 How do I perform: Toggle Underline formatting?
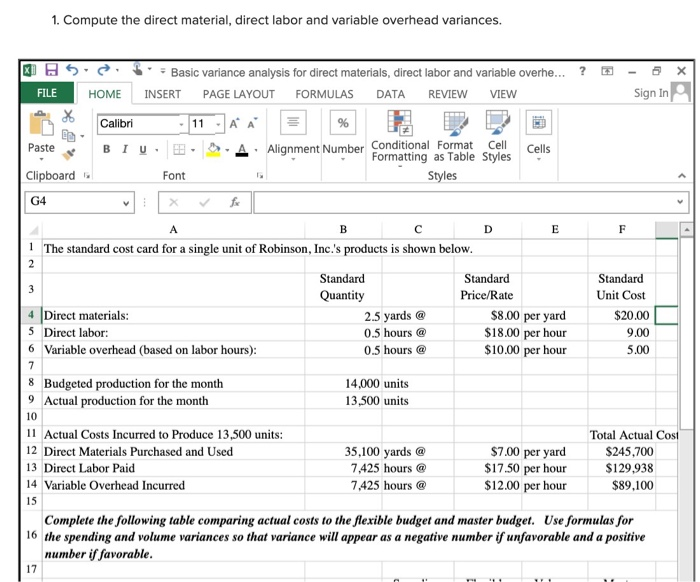coord(143,150)
